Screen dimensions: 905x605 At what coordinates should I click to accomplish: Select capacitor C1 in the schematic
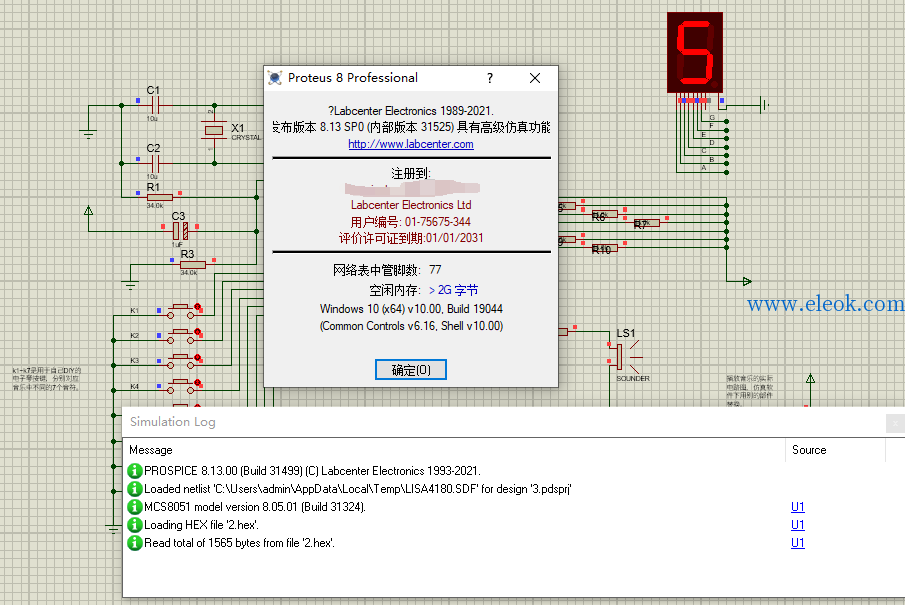pos(155,106)
